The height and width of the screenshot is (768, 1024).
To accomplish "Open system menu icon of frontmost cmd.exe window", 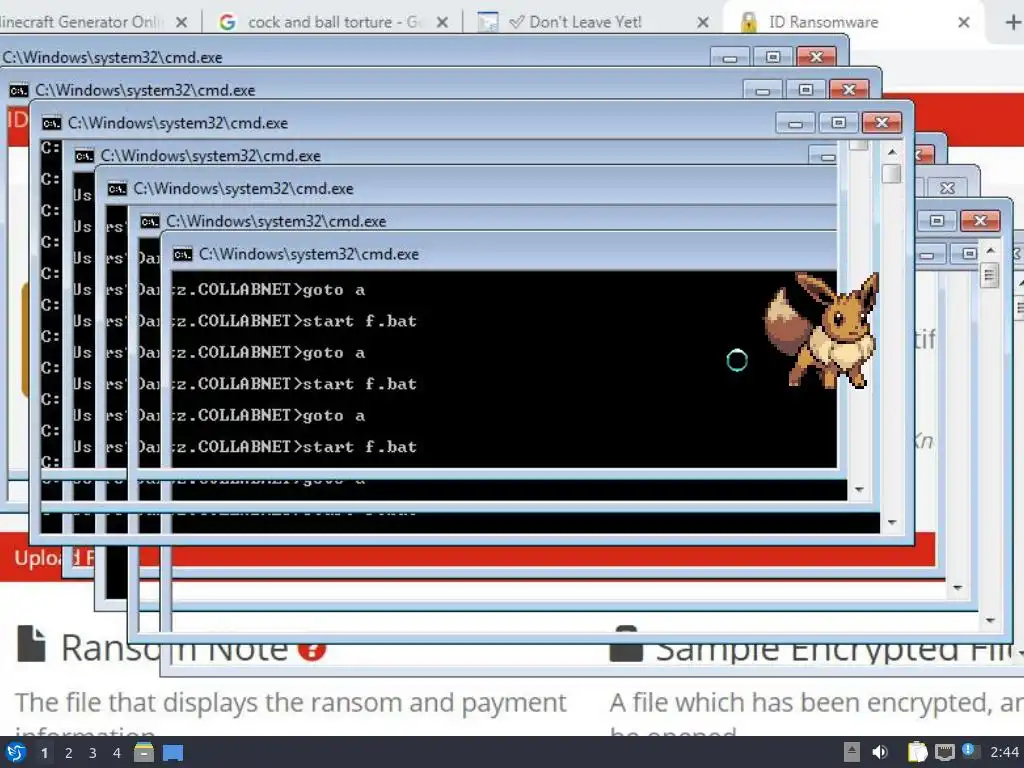I will (x=183, y=254).
